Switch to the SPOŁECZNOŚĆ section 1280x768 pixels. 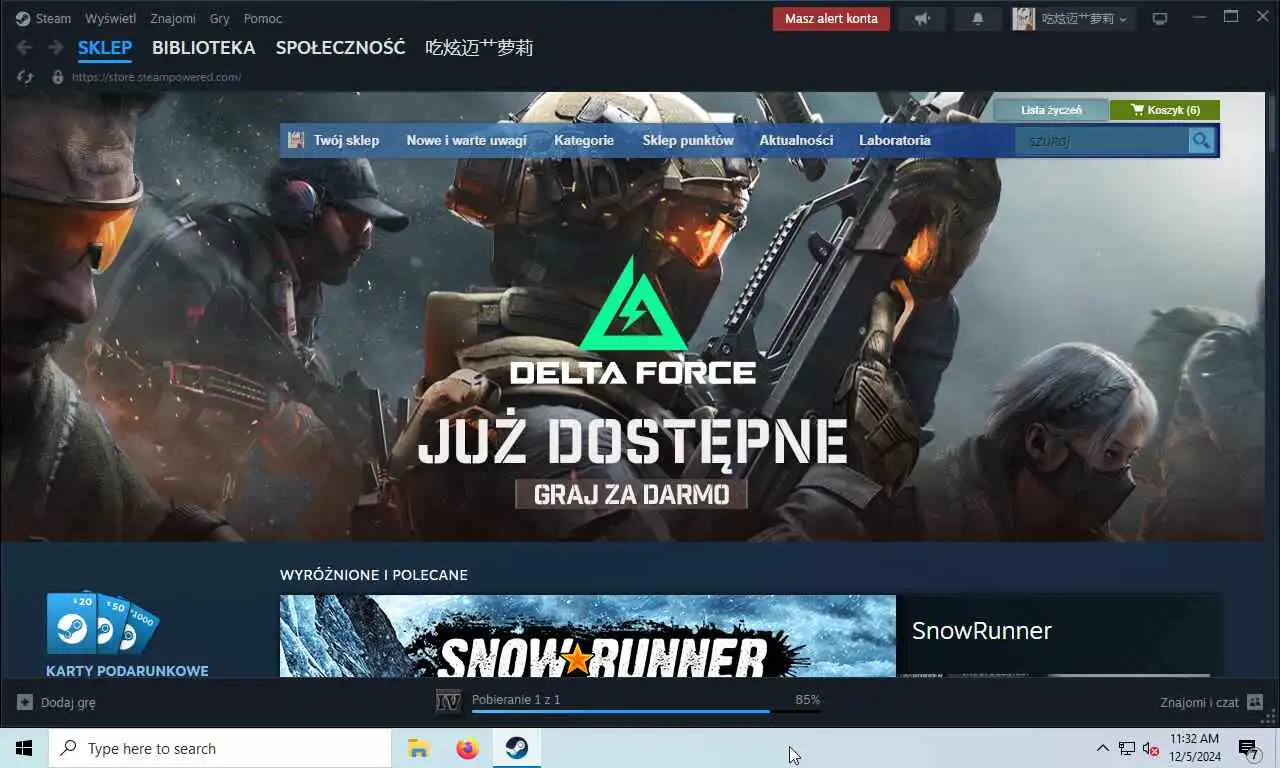point(341,47)
